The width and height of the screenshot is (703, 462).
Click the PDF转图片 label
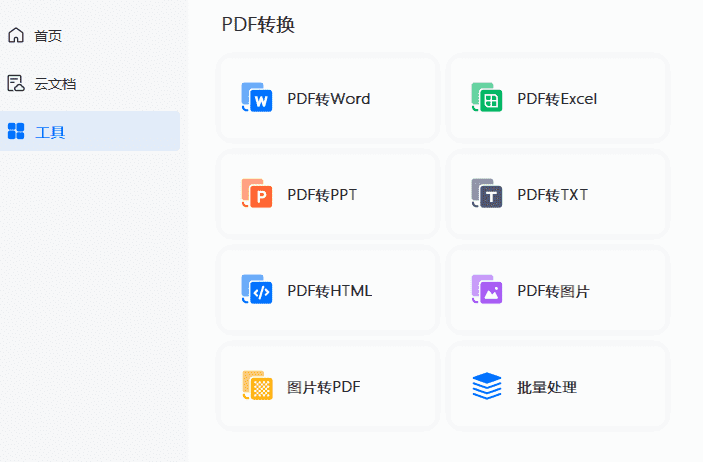click(x=553, y=291)
